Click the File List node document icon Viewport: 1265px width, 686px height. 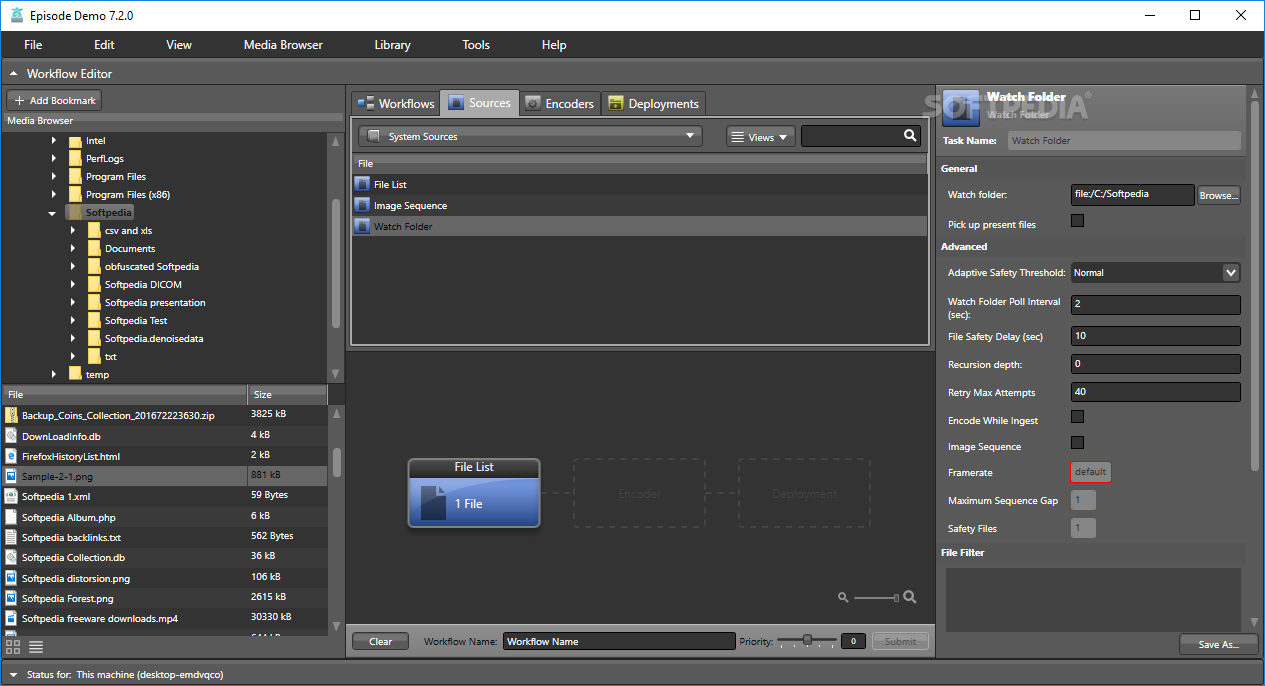[x=433, y=502]
